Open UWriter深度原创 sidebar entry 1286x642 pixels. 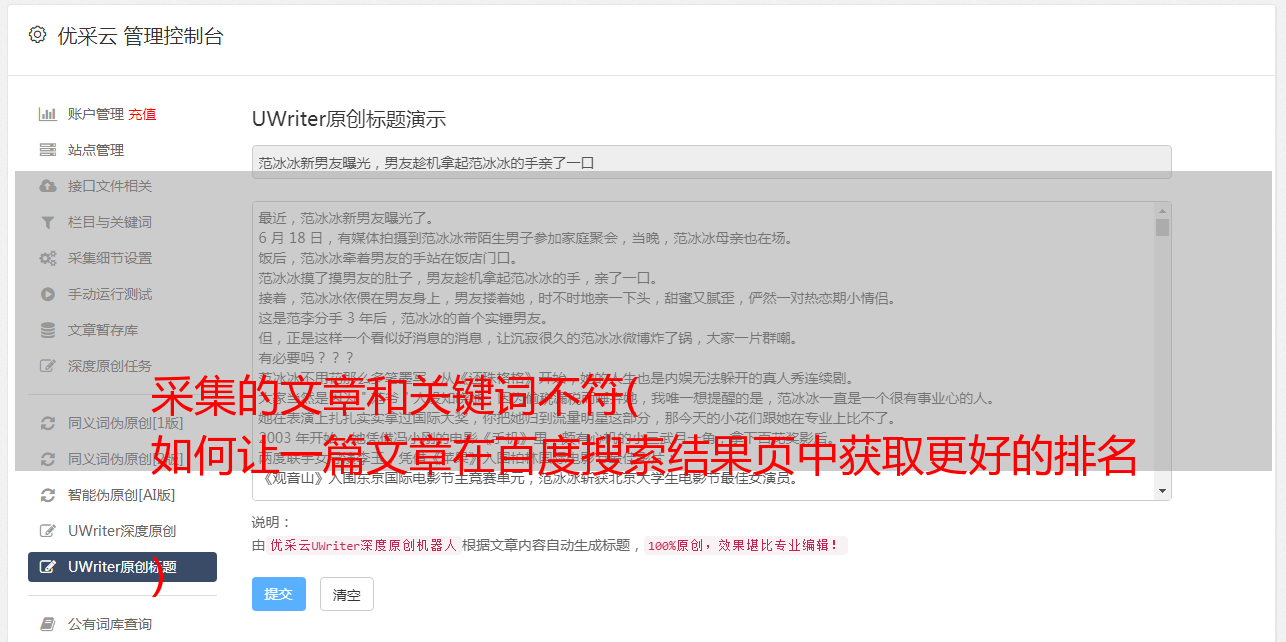[122, 531]
